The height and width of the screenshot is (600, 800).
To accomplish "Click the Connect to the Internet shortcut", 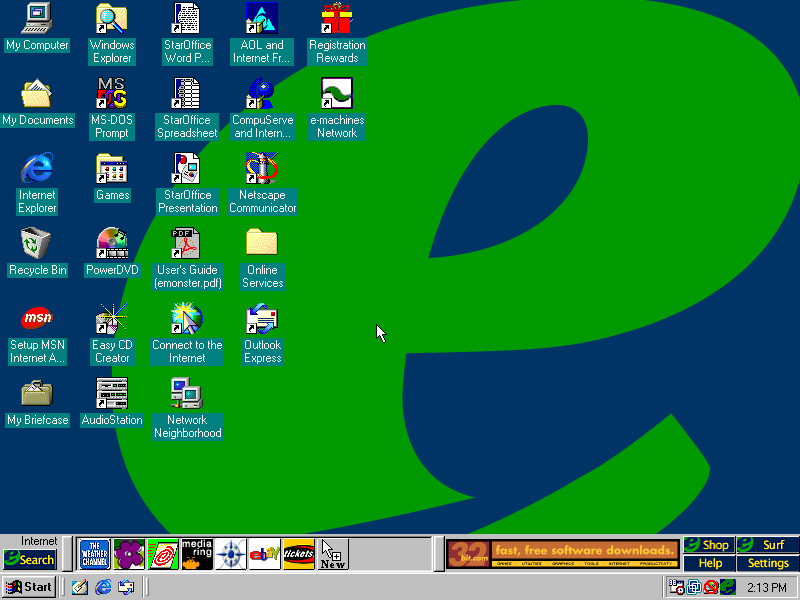I will pyautogui.click(x=187, y=319).
